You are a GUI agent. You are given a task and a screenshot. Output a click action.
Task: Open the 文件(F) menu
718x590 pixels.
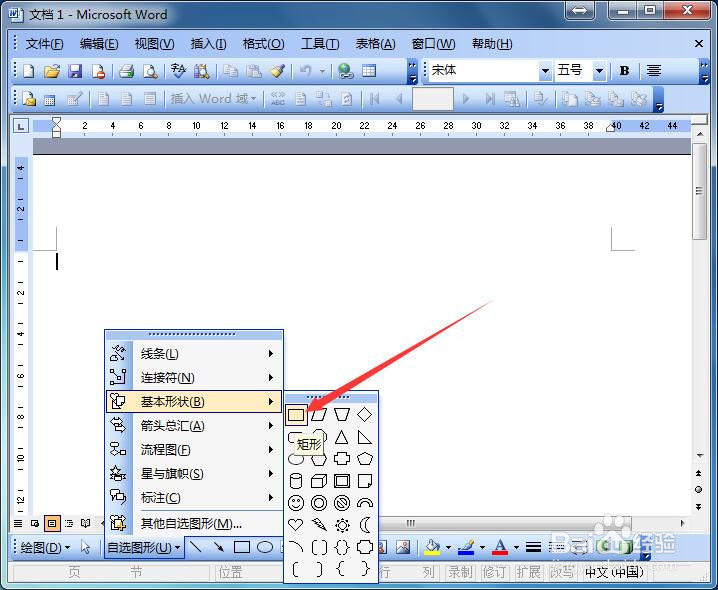(x=44, y=44)
